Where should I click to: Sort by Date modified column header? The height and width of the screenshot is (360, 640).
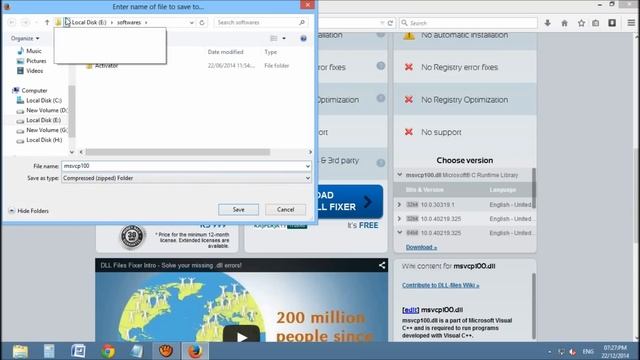pos(225,52)
